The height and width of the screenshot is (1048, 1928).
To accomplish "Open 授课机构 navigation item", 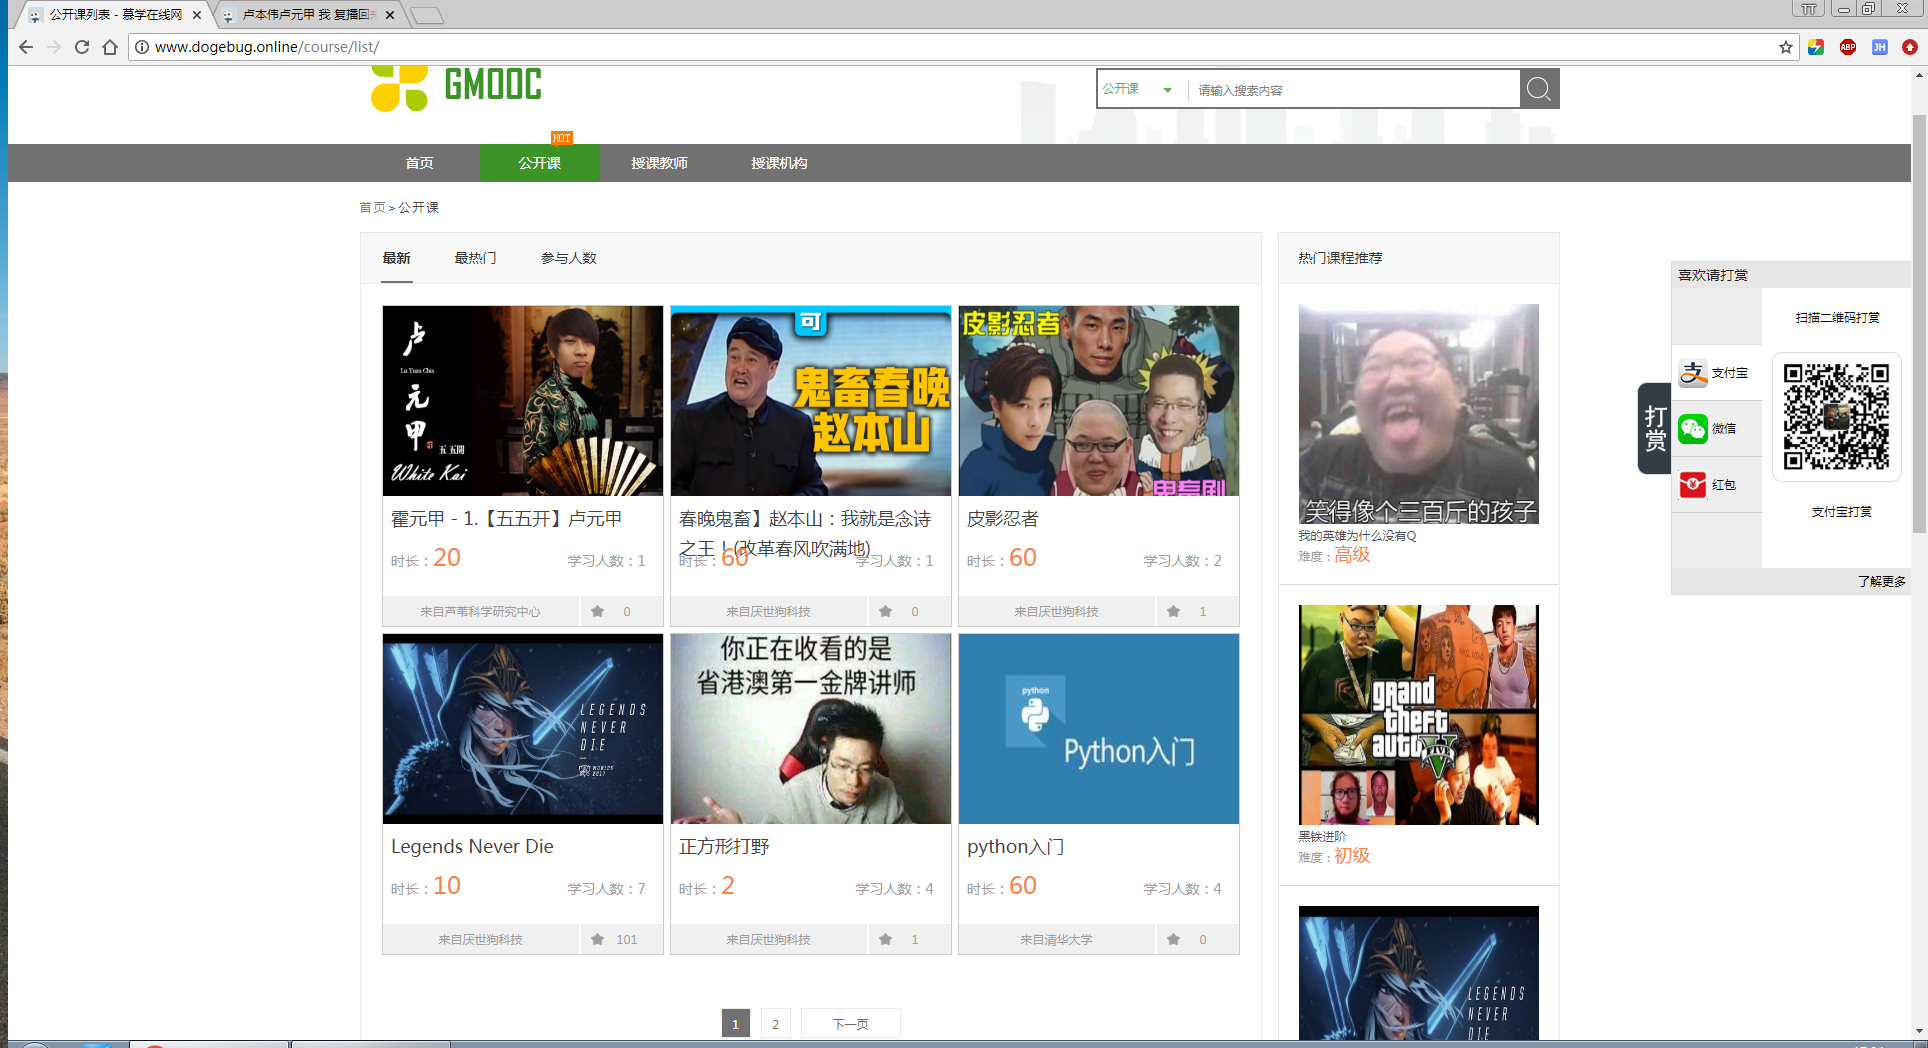I will (x=779, y=163).
